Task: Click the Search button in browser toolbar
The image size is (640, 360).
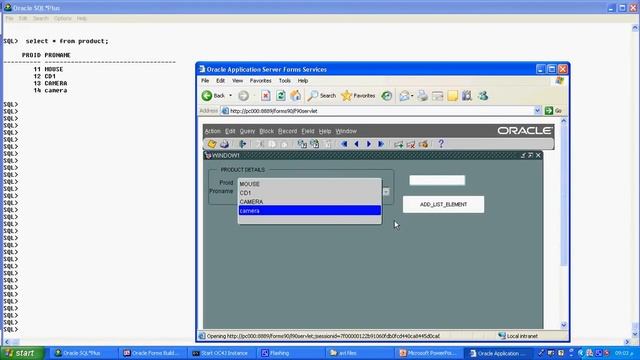Action: (322, 96)
